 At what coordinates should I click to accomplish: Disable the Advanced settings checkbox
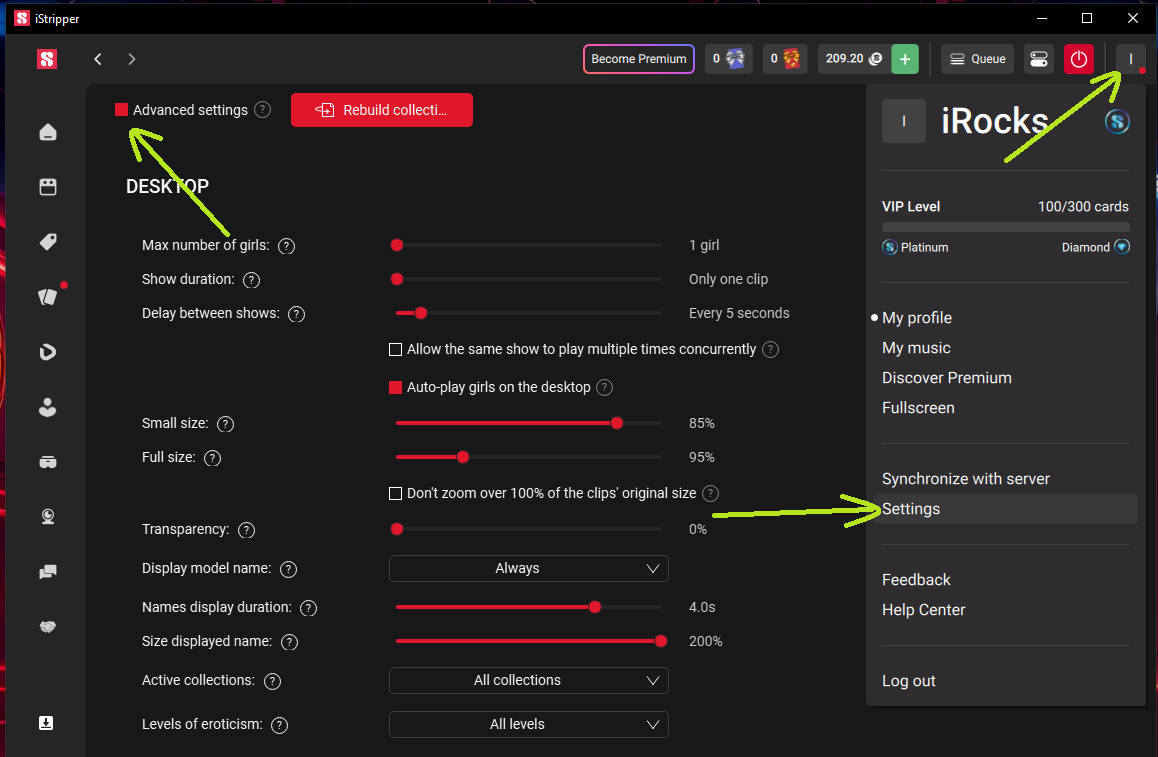(121, 110)
